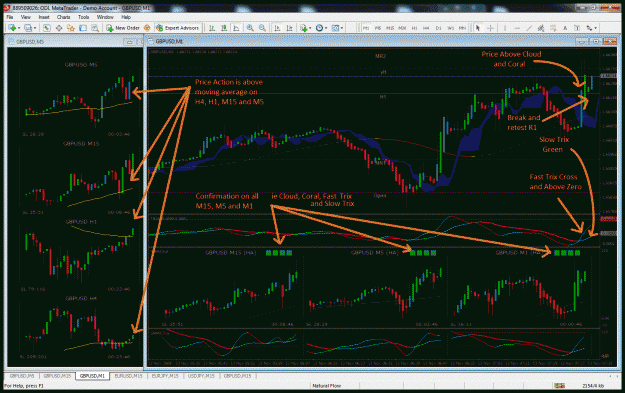Click the New Order button
Image resolution: width=625 pixels, height=393 pixels.
point(122,28)
